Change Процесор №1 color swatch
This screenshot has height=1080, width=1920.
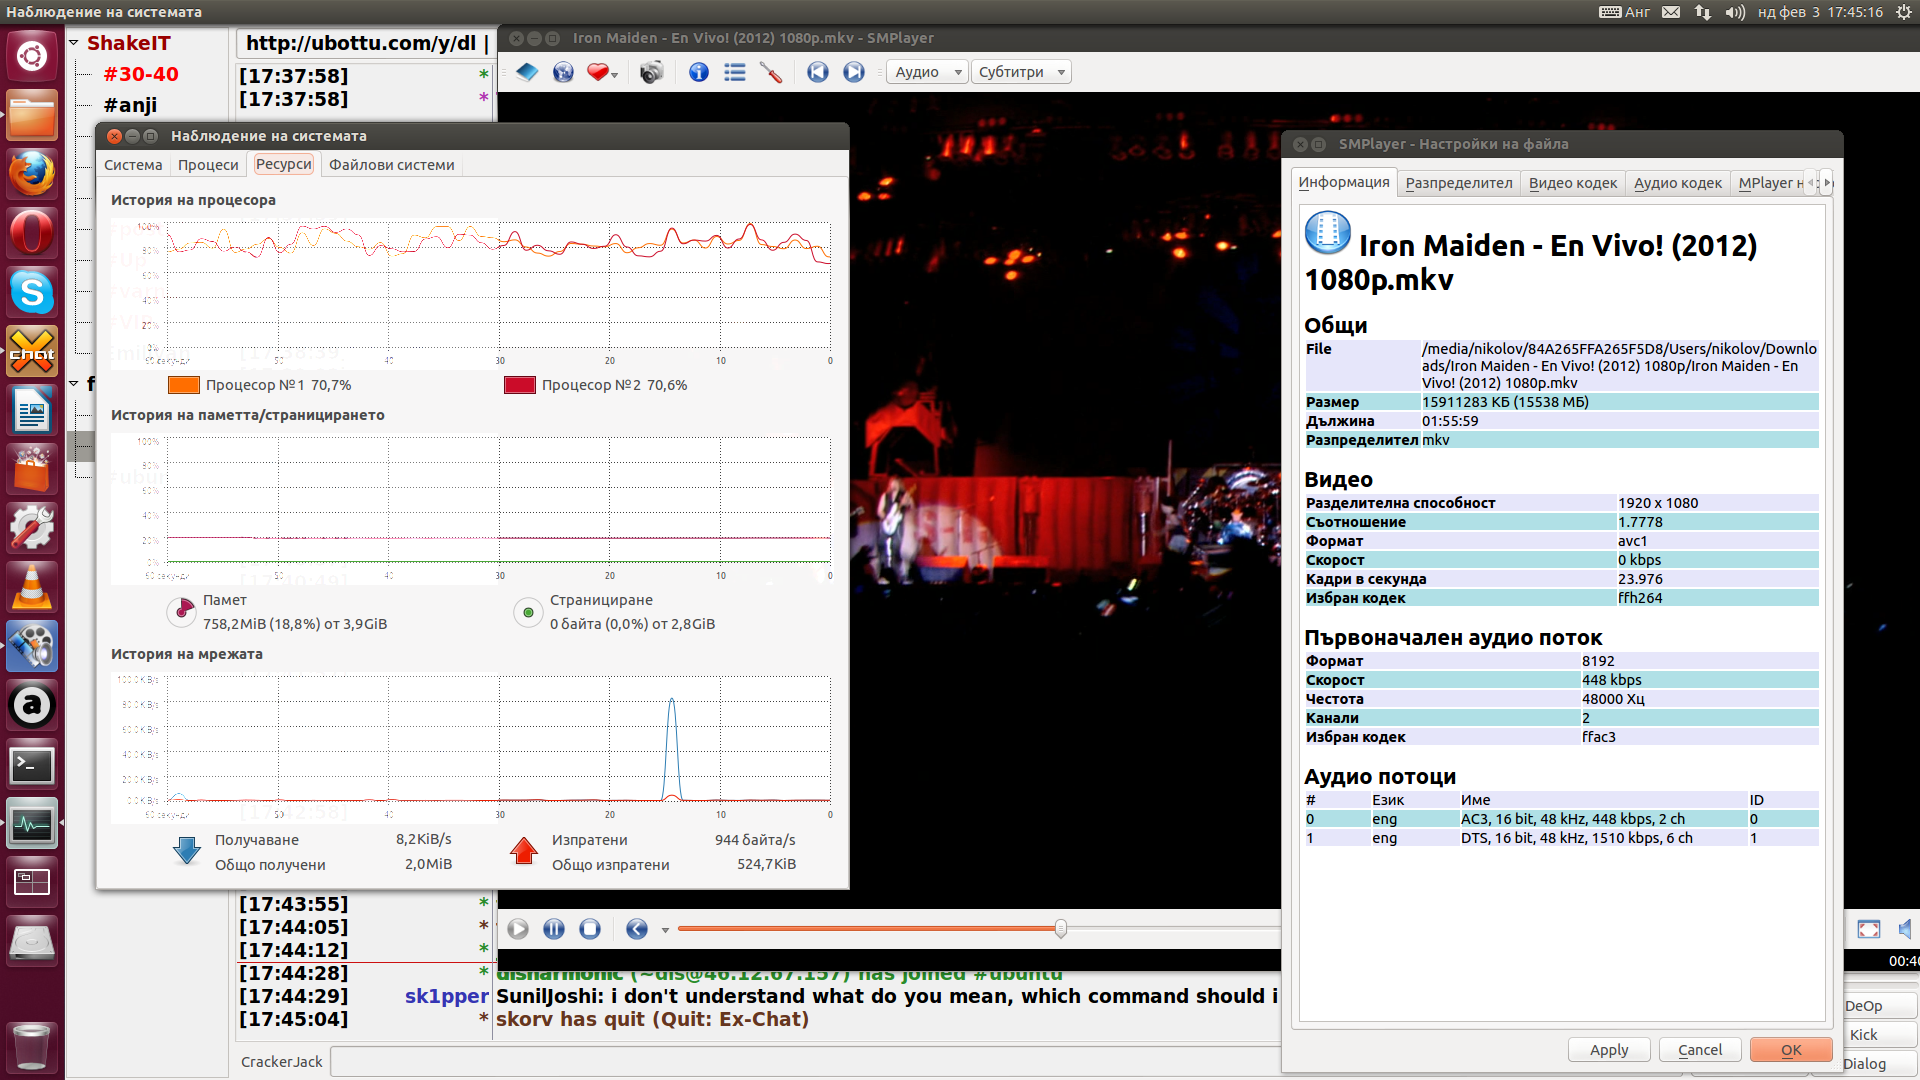(184, 385)
